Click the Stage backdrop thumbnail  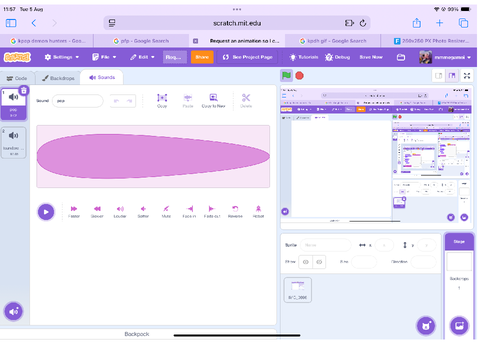[x=459, y=261]
